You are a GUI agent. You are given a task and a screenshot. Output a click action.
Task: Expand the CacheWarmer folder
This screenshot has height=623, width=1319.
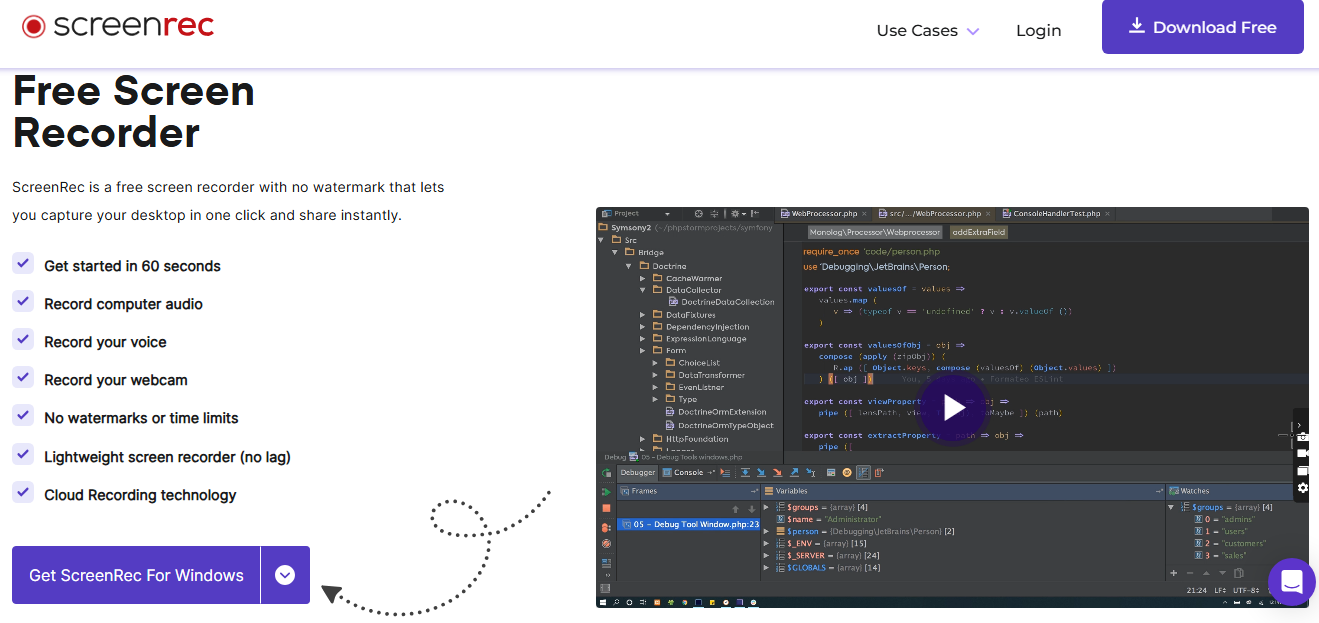click(x=642, y=278)
